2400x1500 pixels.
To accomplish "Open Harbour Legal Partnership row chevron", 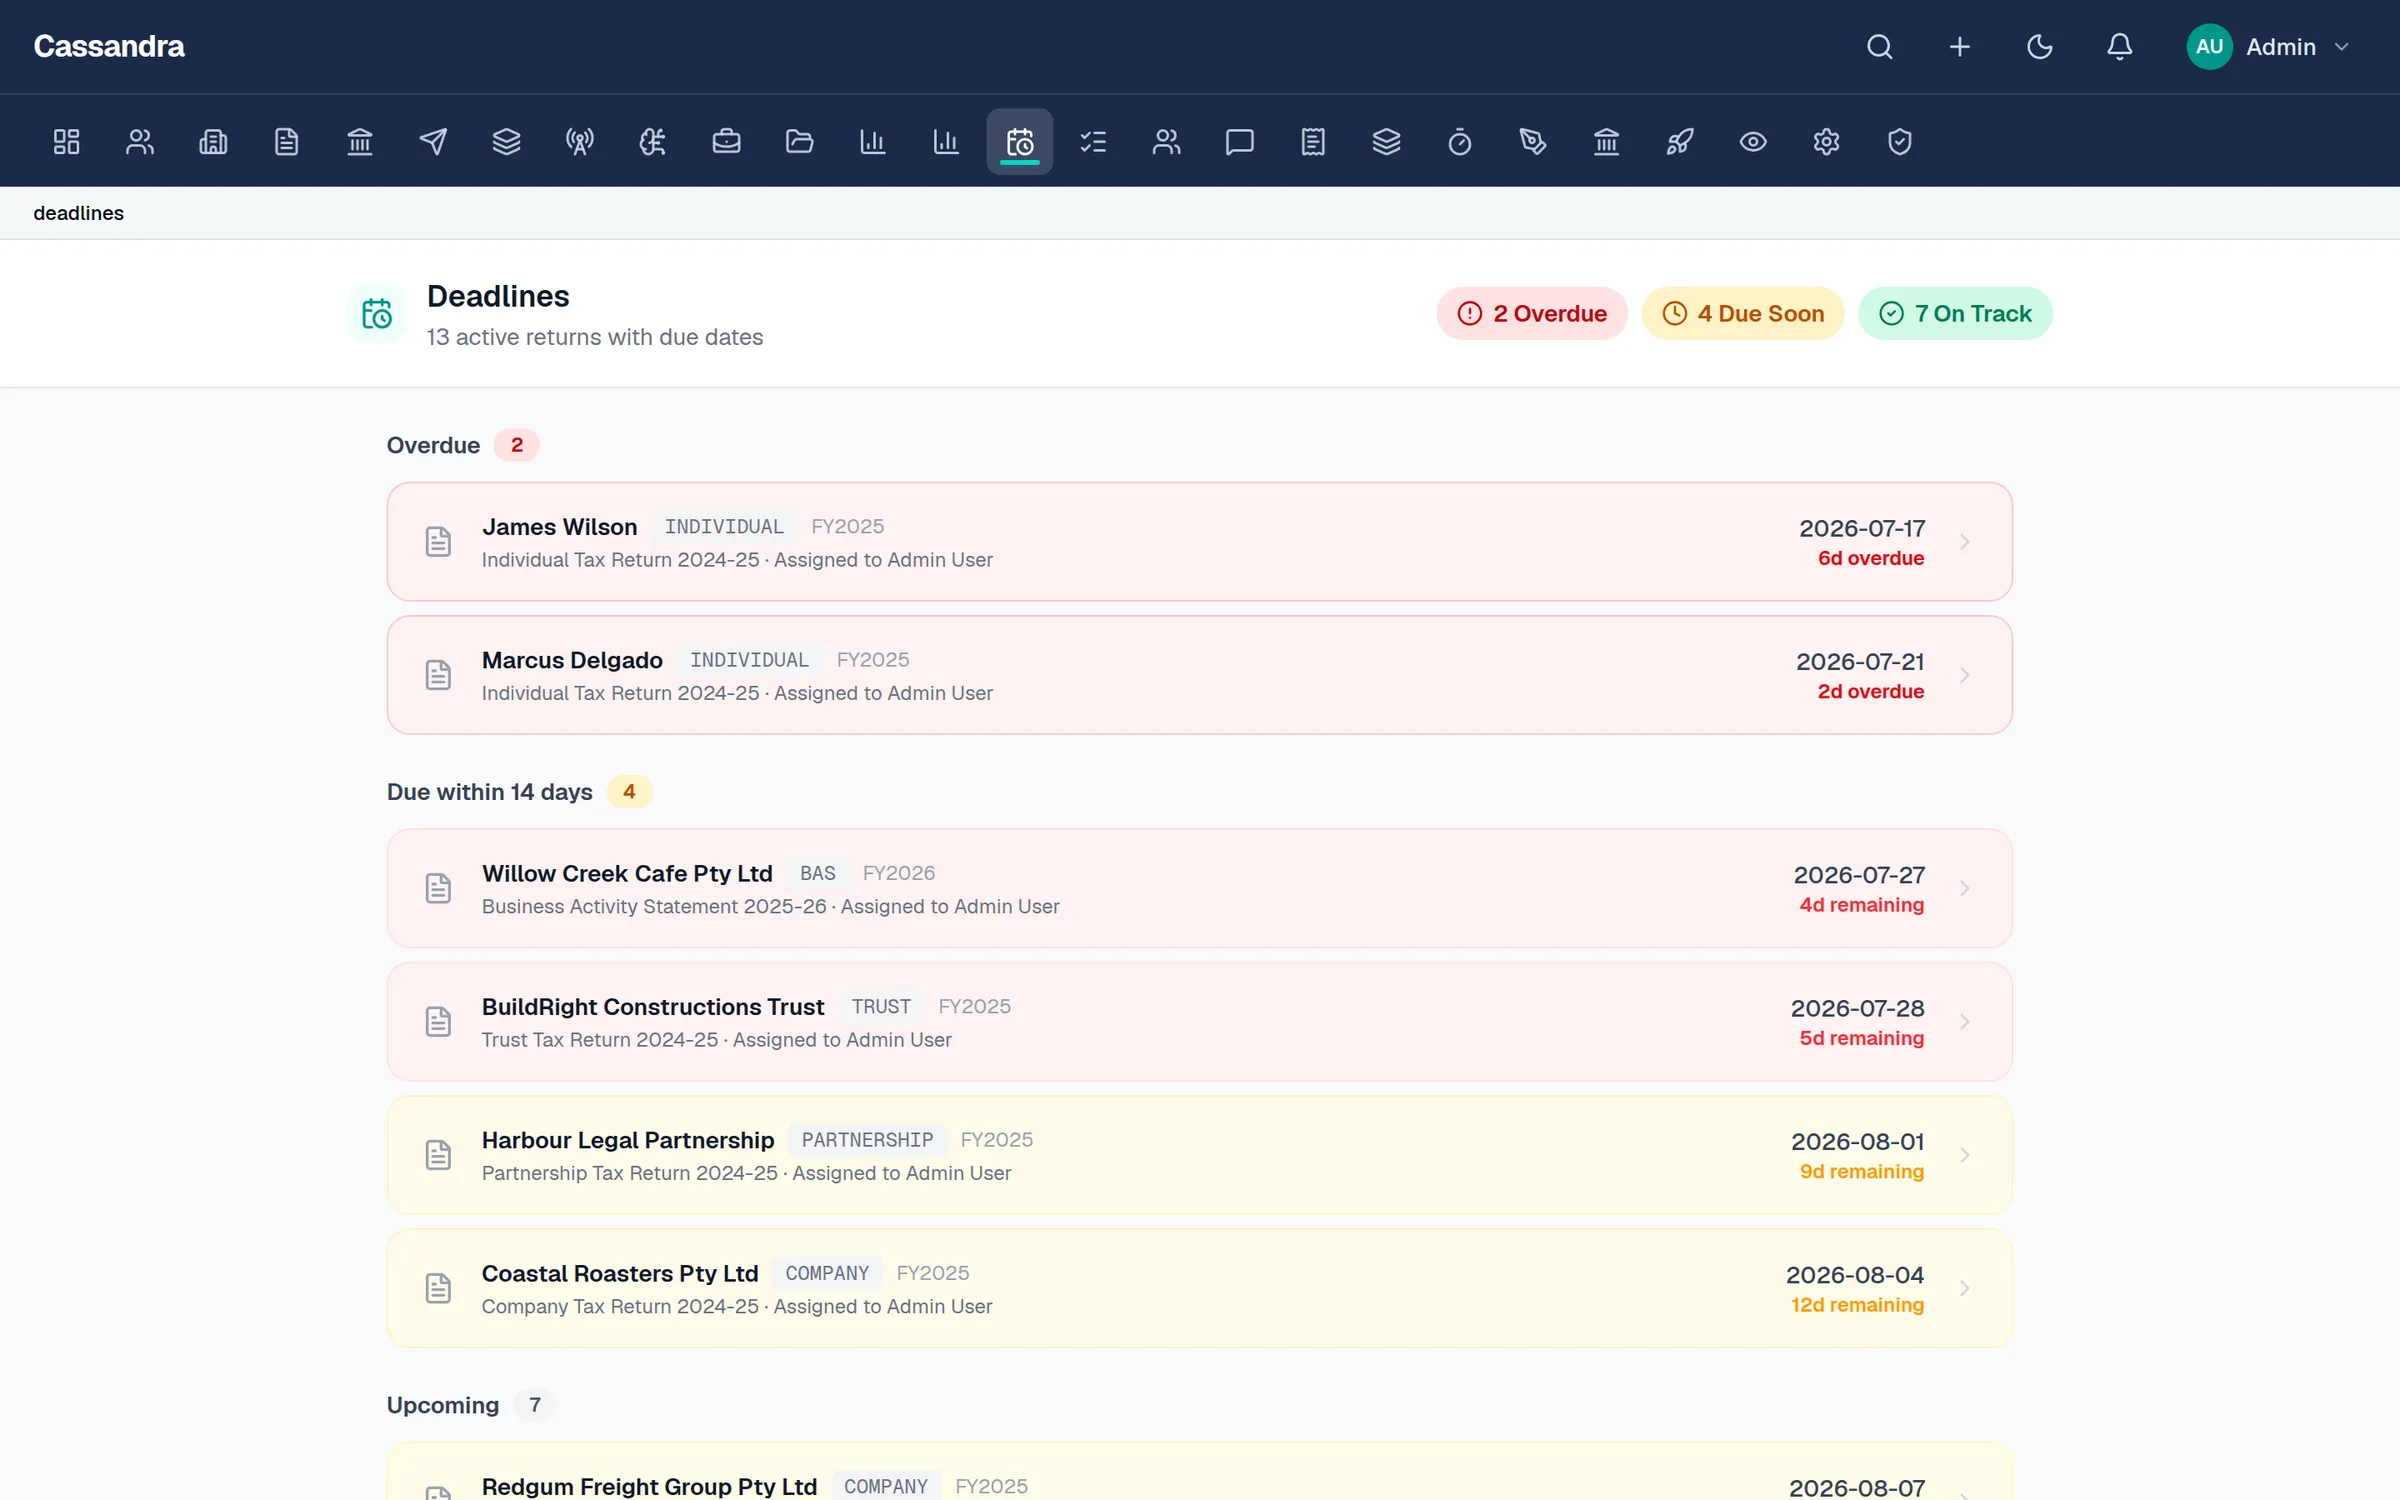I will click(x=1965, y=1155).
